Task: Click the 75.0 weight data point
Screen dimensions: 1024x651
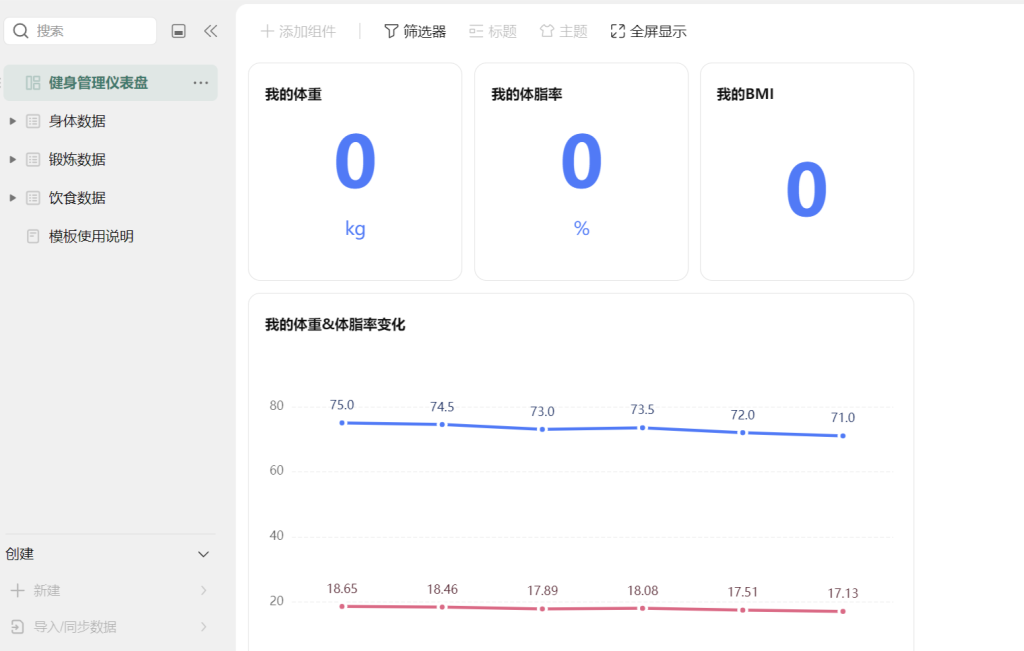Action: click(x=342, y=423)
